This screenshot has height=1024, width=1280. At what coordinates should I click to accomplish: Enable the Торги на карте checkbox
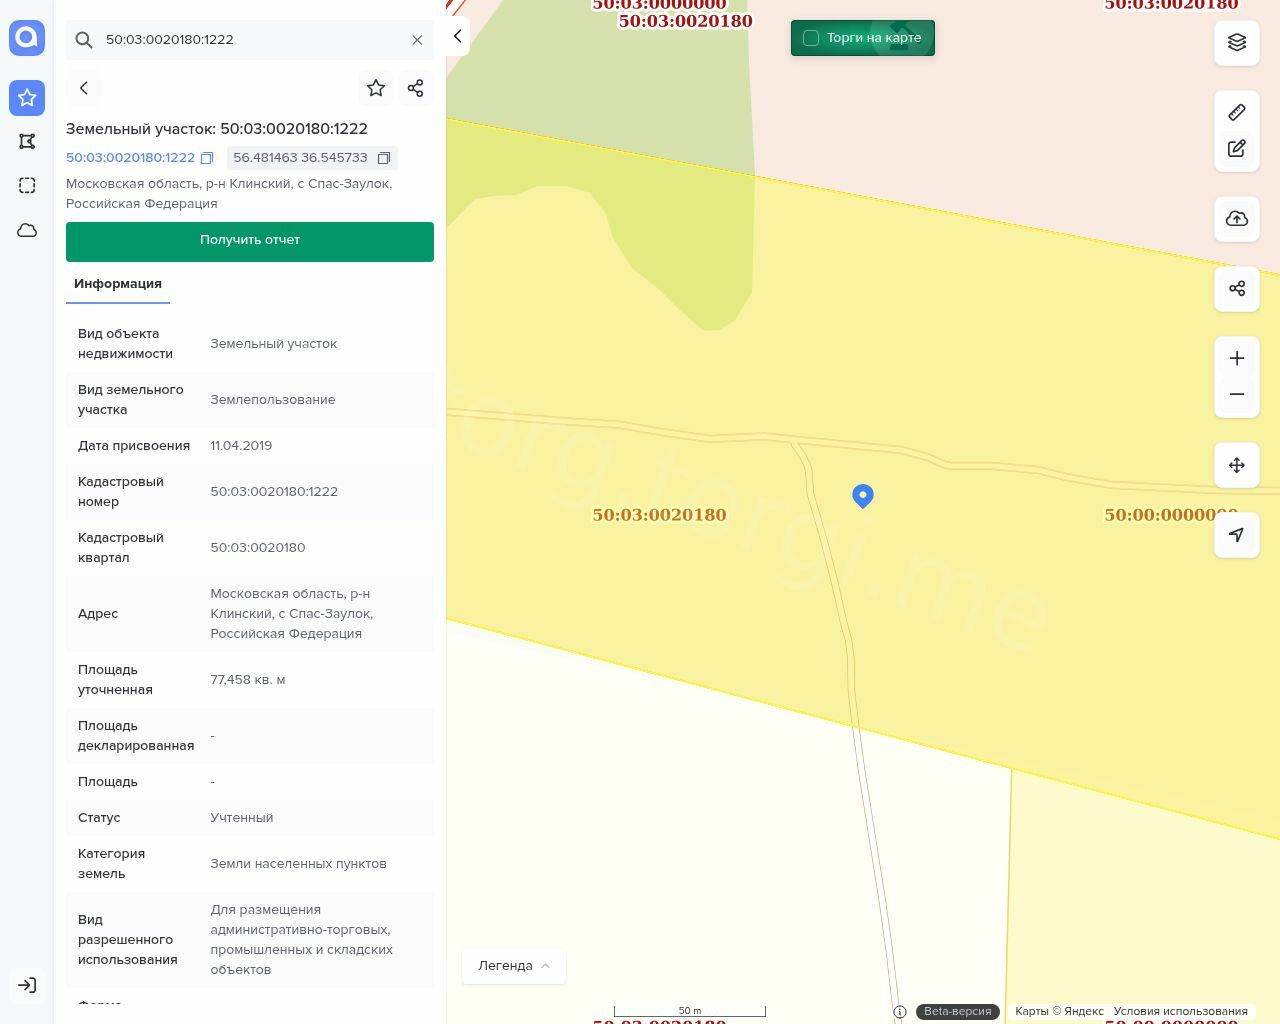point(811,38)
